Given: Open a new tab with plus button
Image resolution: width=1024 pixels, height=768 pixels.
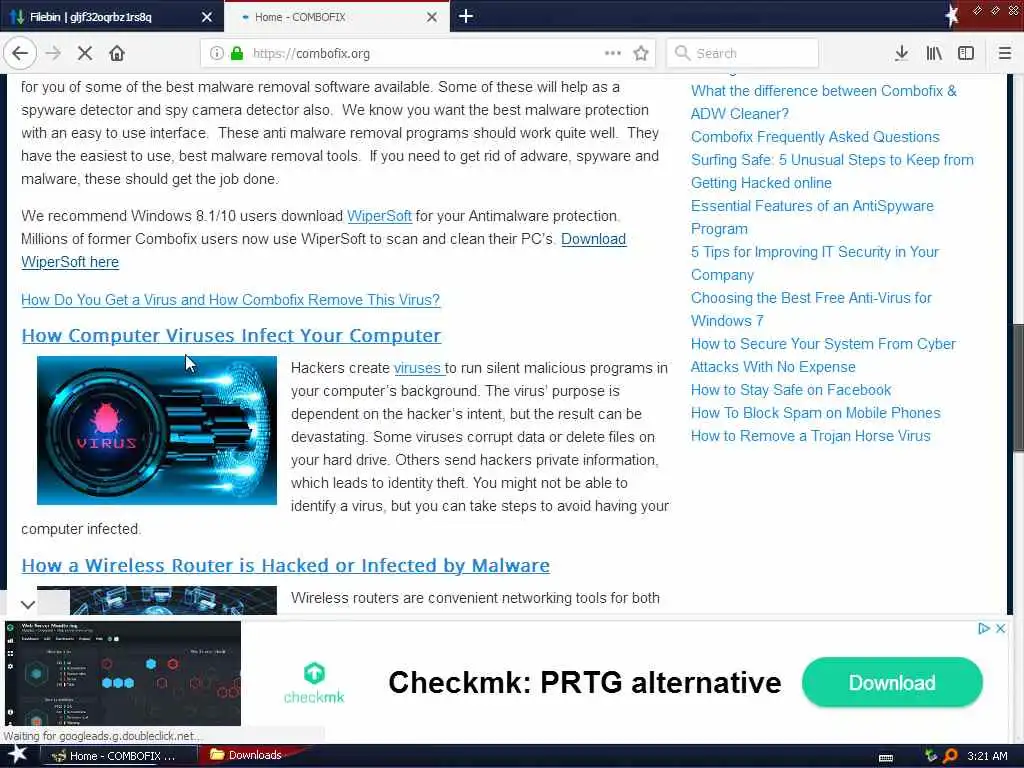Looking at the screenshot, I should (466, 16).
